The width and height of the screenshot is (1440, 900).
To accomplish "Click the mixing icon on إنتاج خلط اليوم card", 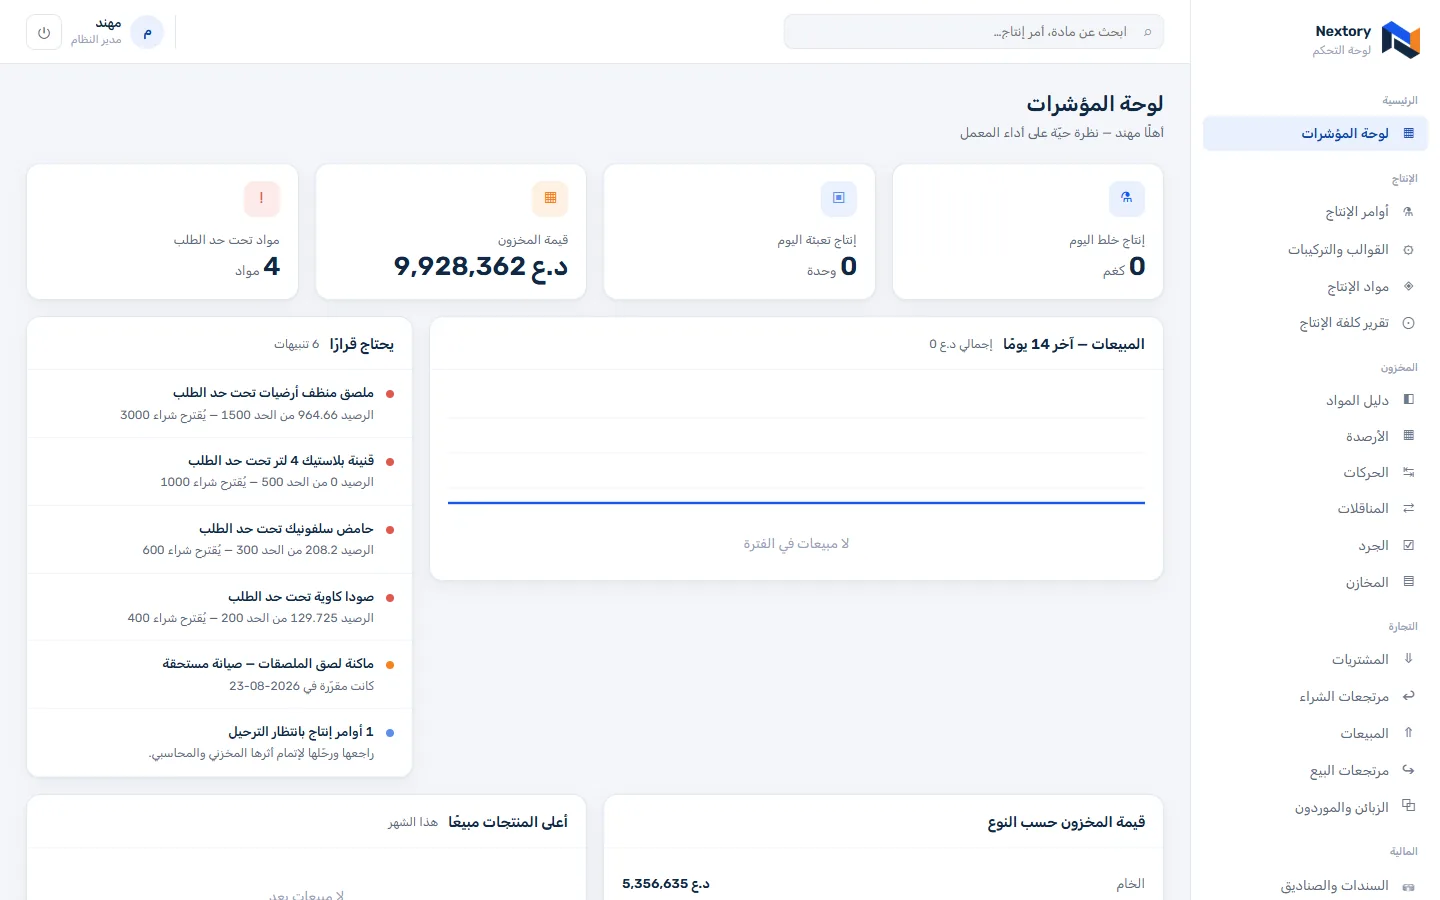I will (1127, 198).
